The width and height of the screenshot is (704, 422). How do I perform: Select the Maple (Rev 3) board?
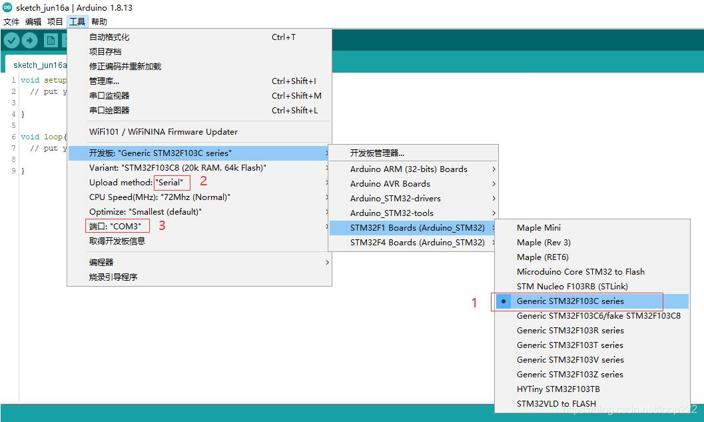coord(592,242)
